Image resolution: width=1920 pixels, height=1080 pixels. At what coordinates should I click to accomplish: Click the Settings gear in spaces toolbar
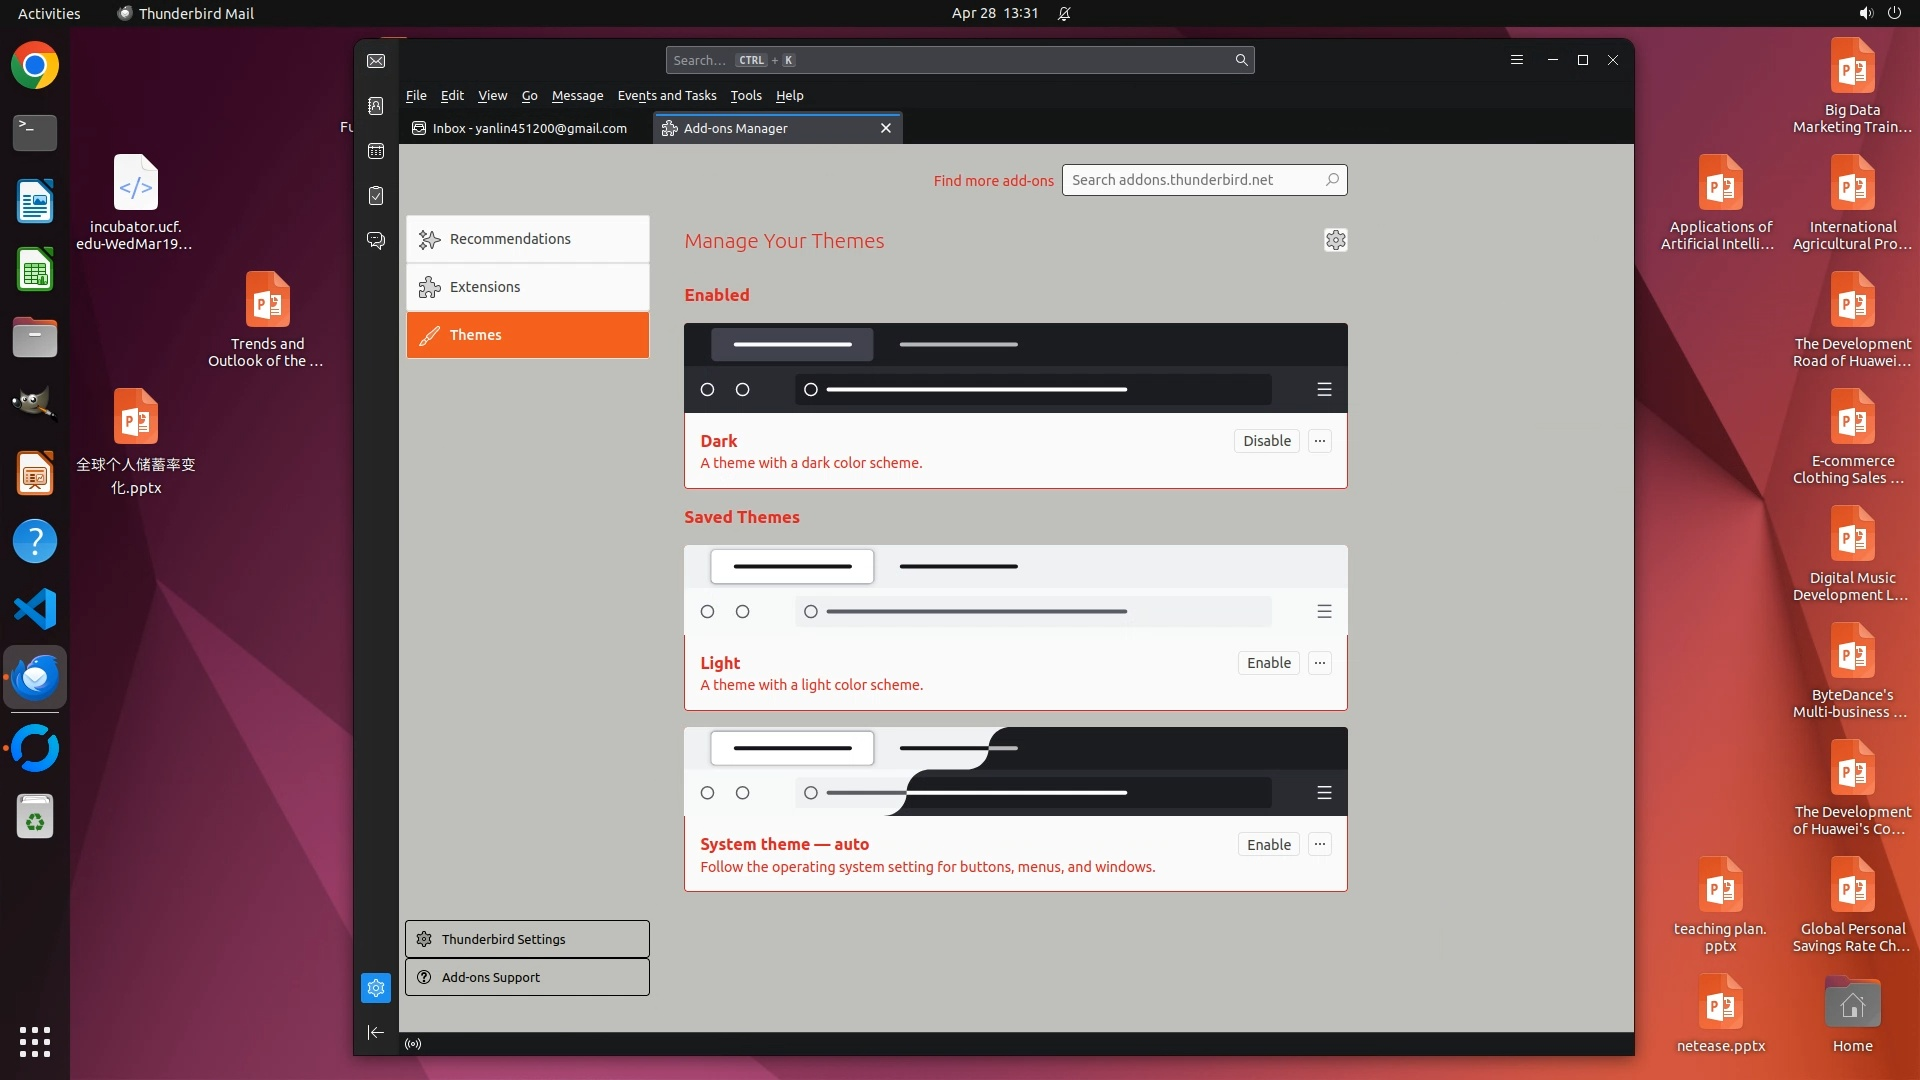(x=376, y=988)
